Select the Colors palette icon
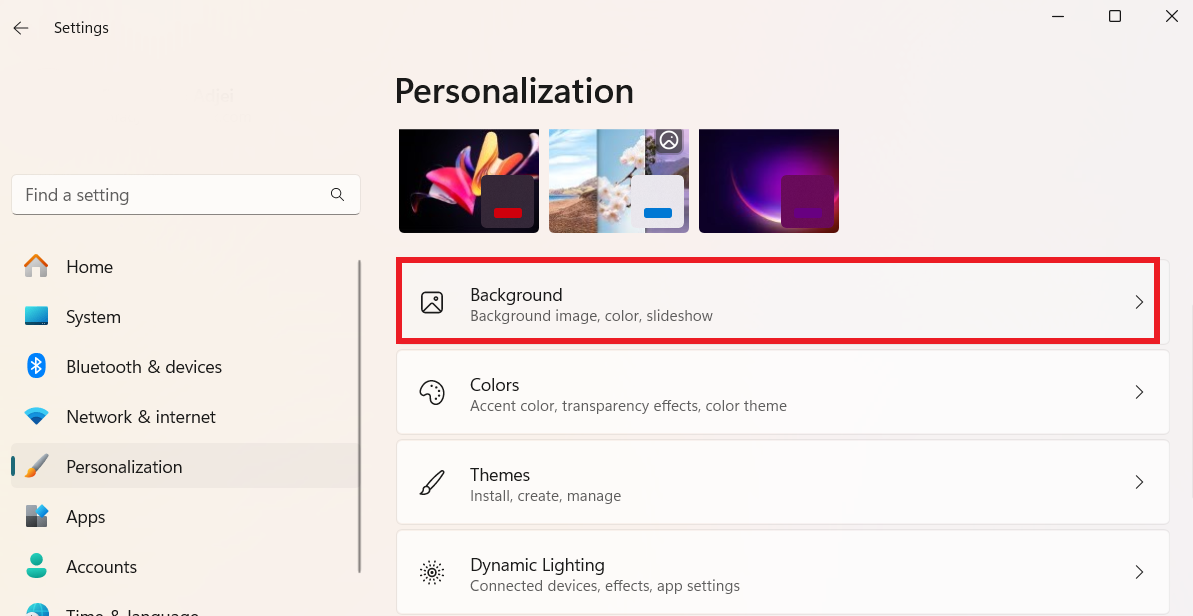The image size is (1193, 616). (x=432, y=392)
